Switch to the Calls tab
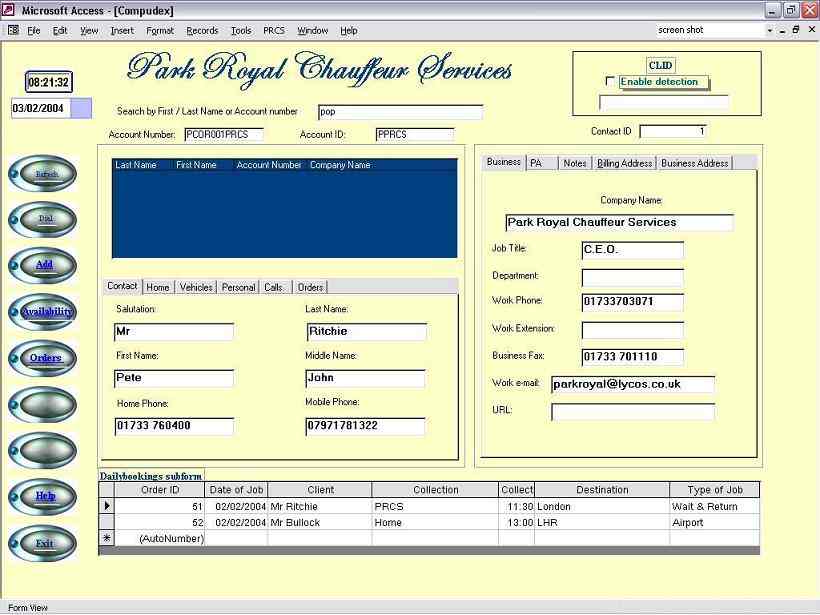 click(274, 287)
